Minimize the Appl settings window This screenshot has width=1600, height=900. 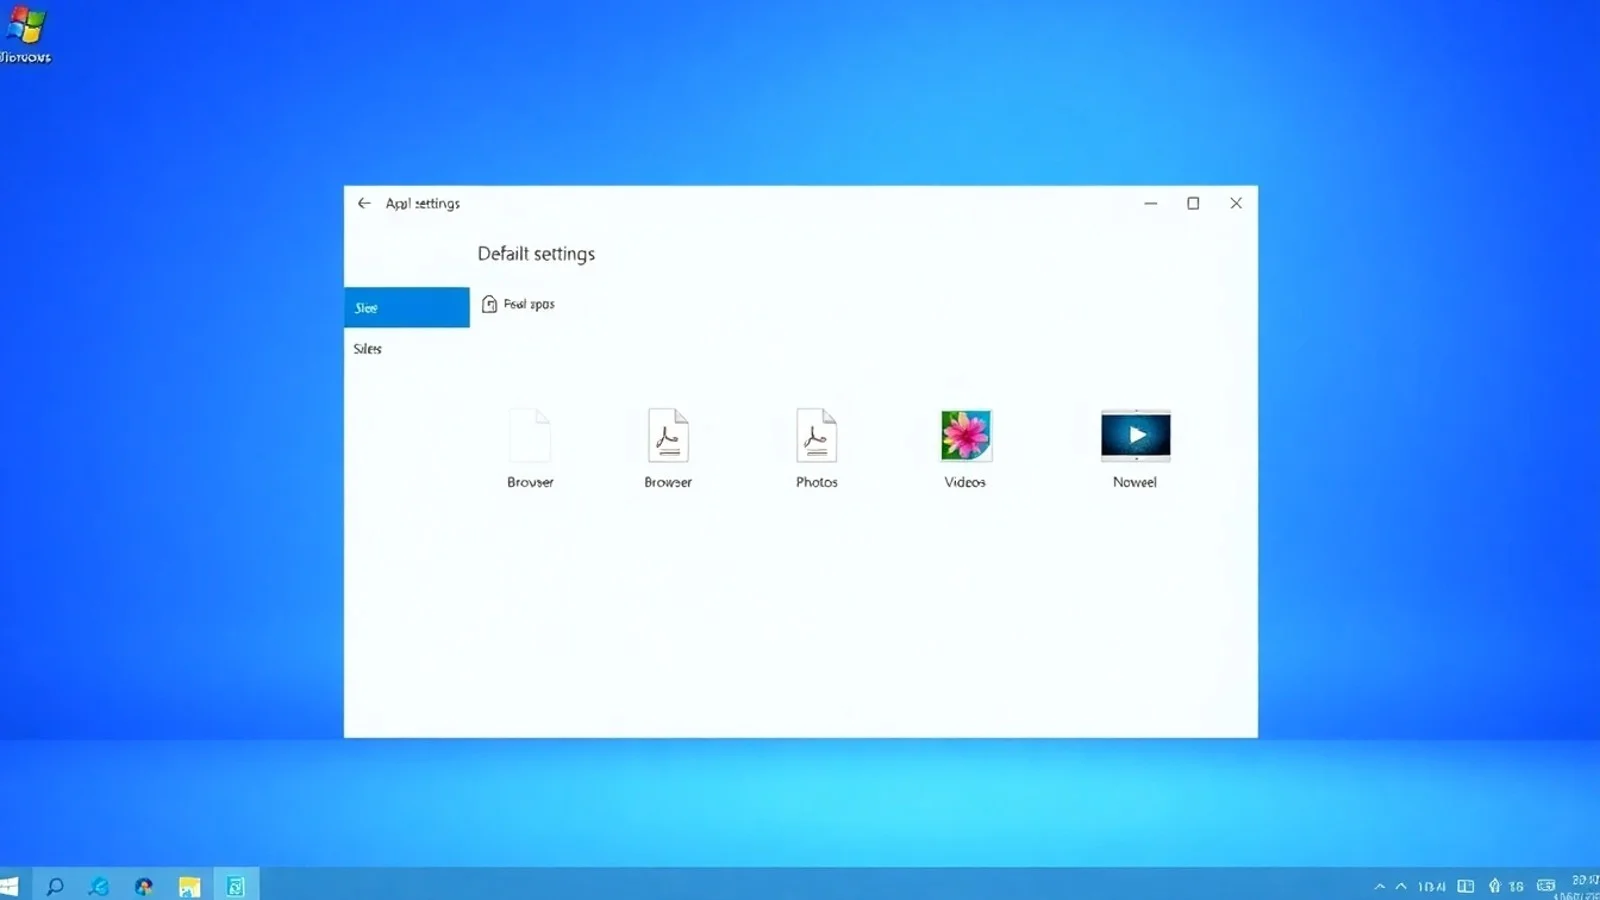tap(1151, 203)
